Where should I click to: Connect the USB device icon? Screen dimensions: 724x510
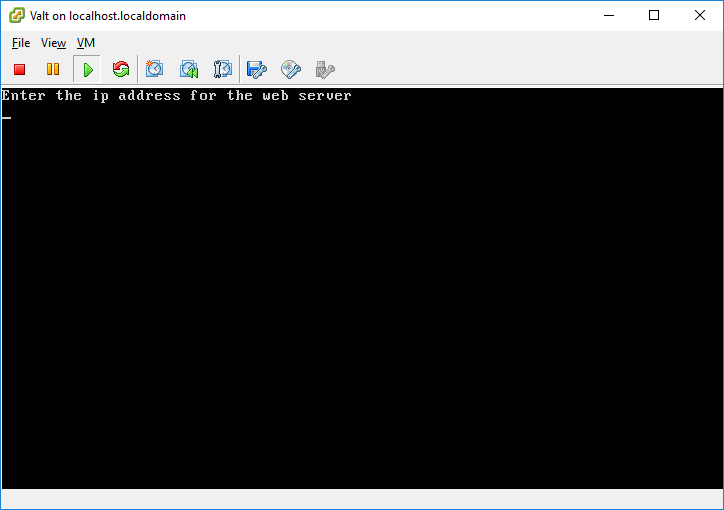(x=325, y=69)
